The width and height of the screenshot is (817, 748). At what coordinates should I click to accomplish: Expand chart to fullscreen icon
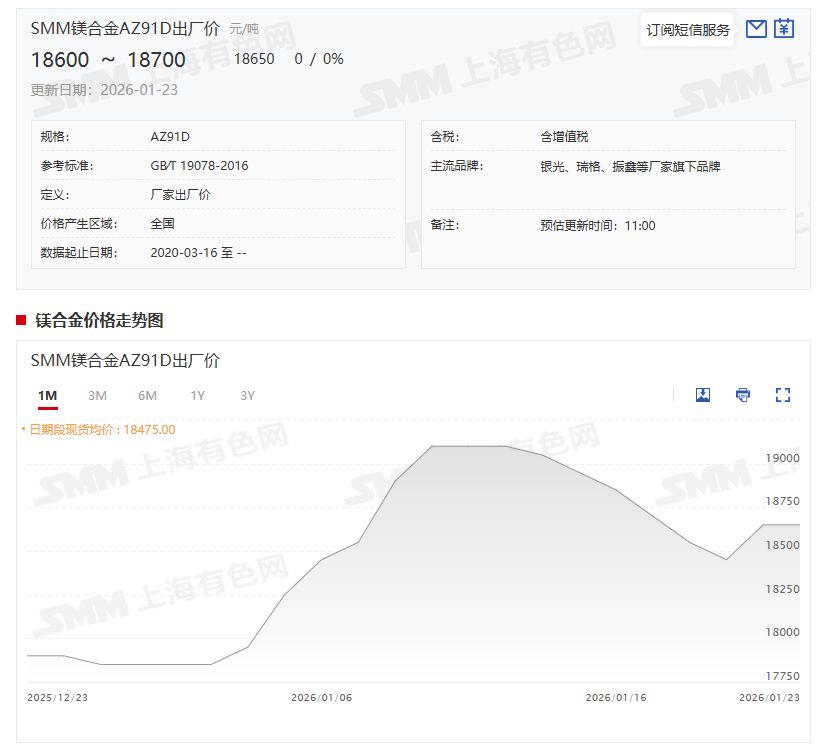[783, 395]
